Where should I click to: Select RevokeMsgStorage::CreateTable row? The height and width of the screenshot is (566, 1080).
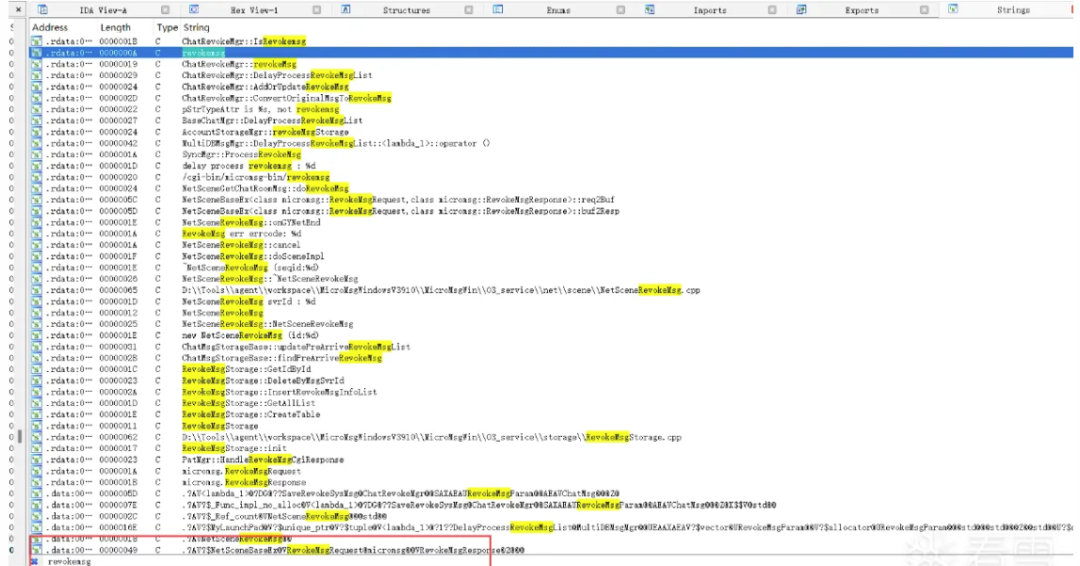551,415
